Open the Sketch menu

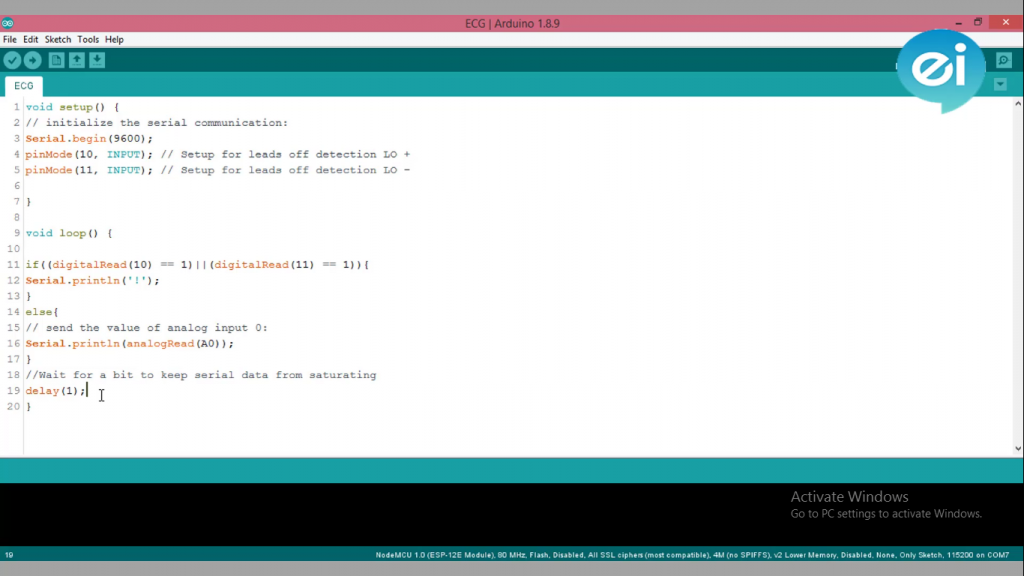point(57,39)
